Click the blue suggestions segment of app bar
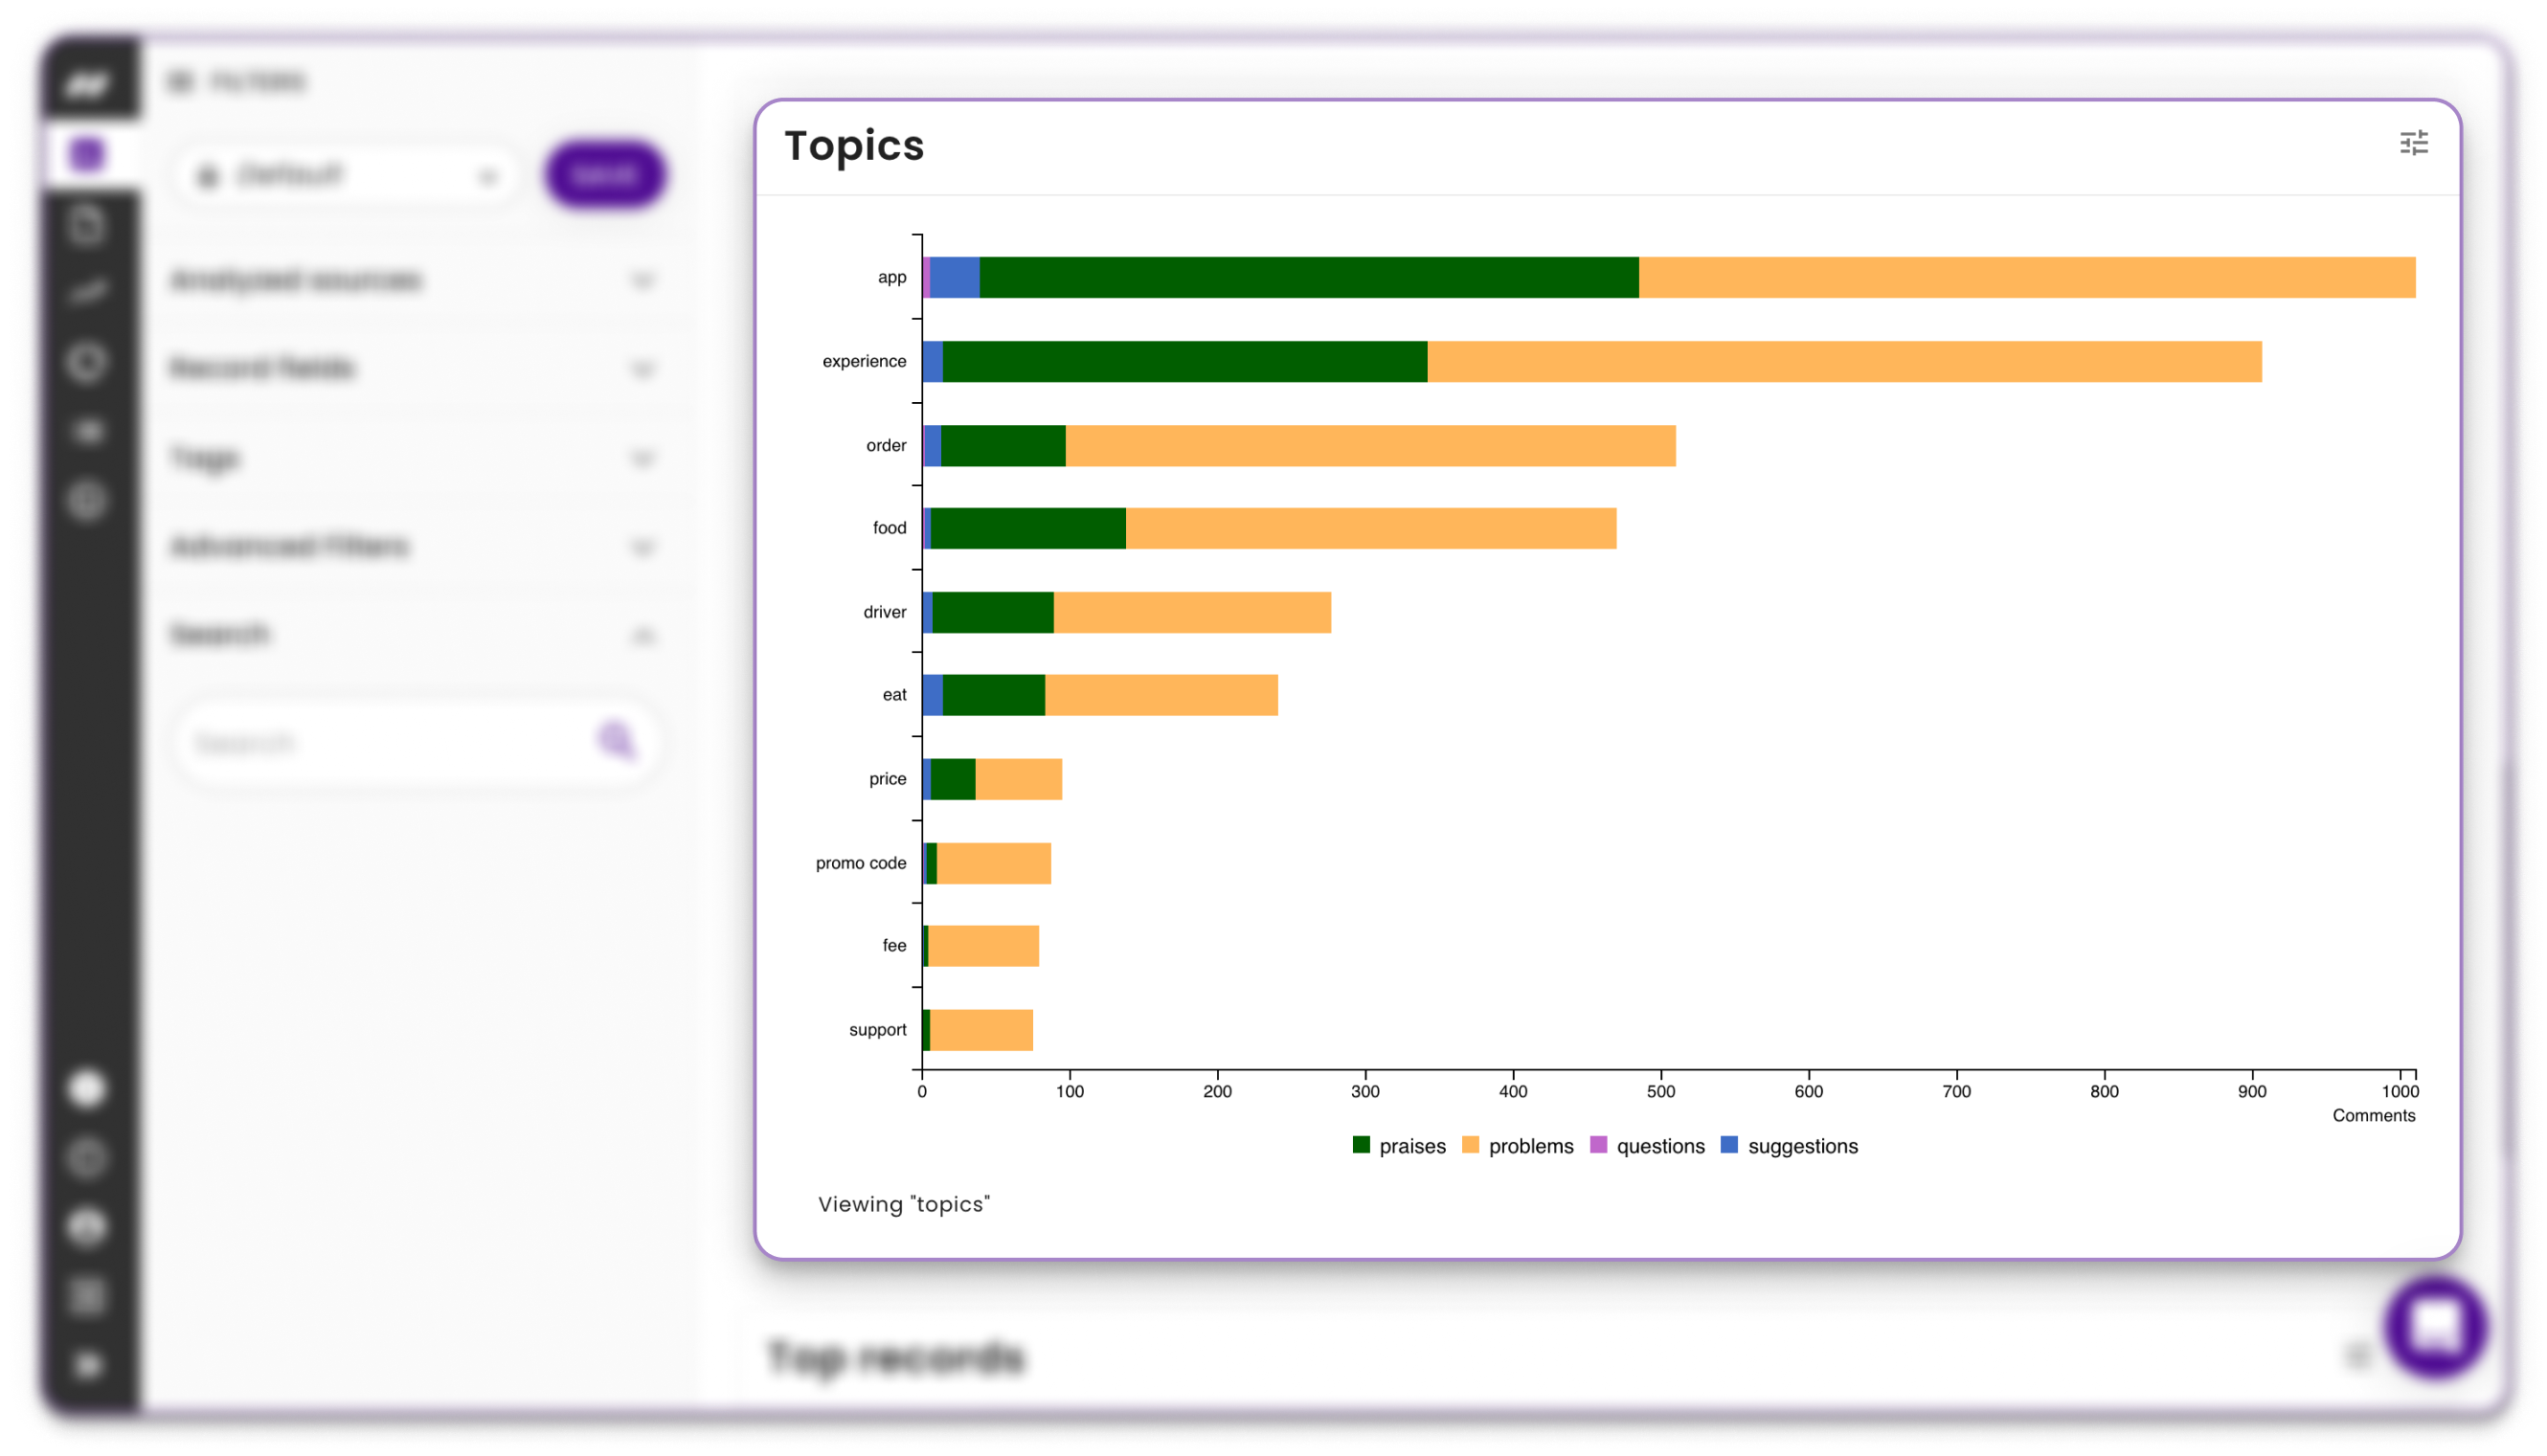 tap(955, 277)
